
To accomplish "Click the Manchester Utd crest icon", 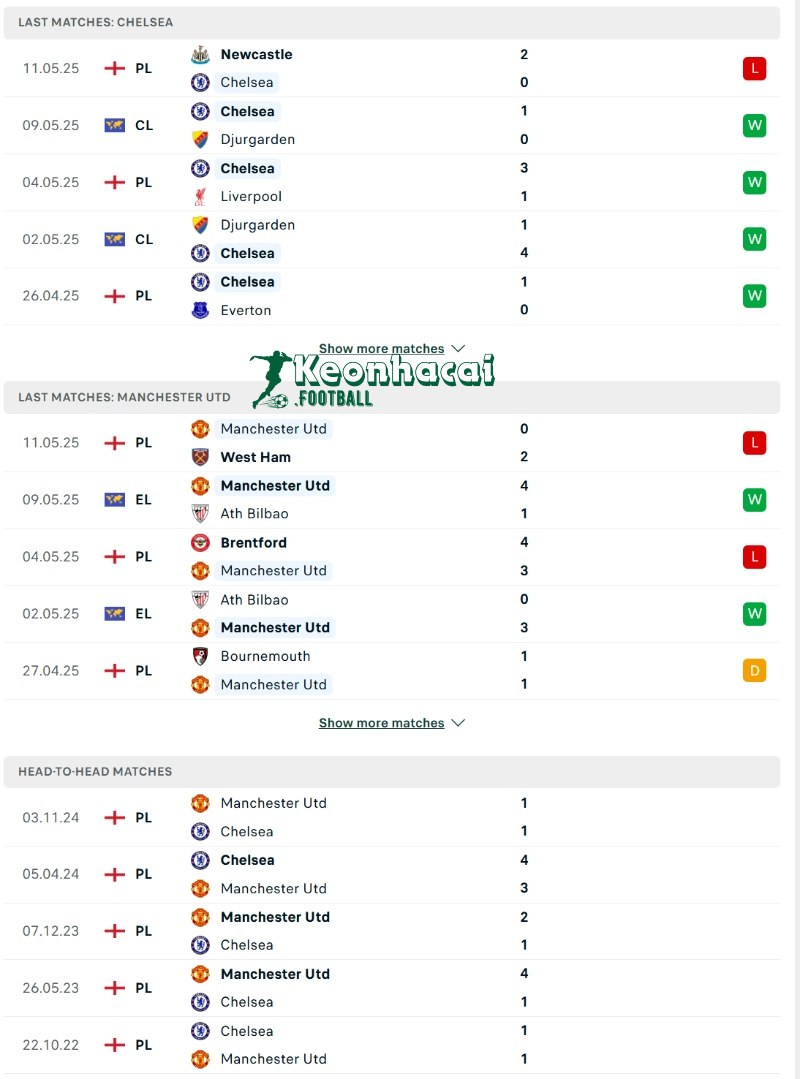I will tap(199, 428).
